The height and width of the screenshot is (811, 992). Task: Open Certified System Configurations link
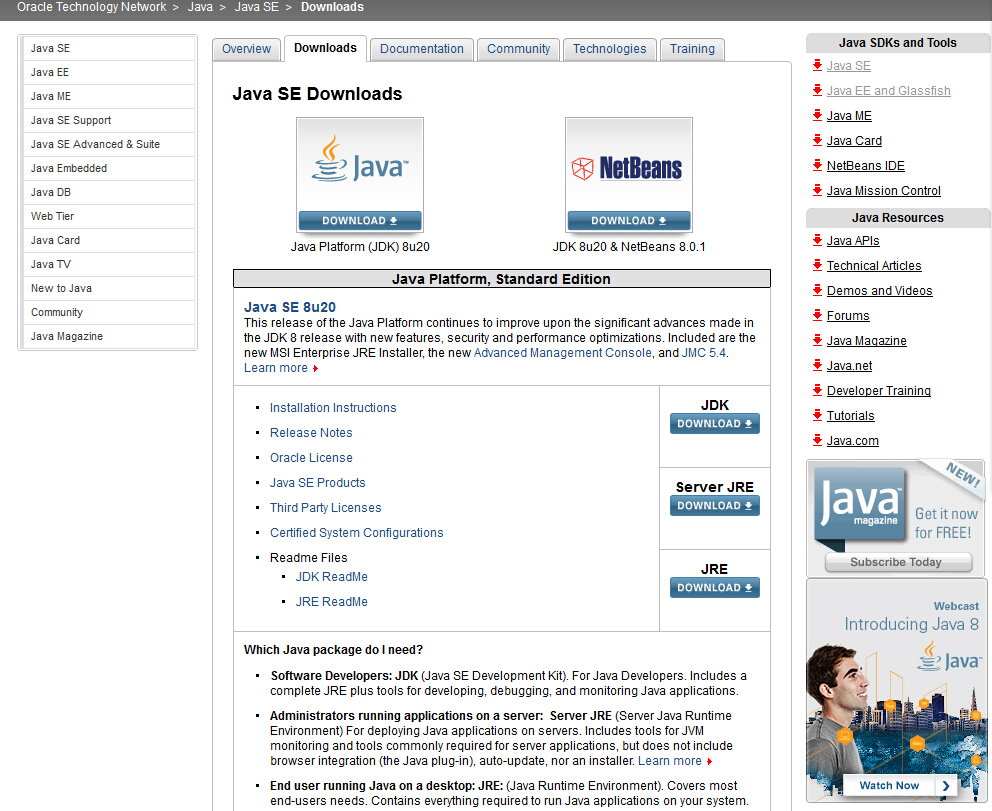point(356,533)
